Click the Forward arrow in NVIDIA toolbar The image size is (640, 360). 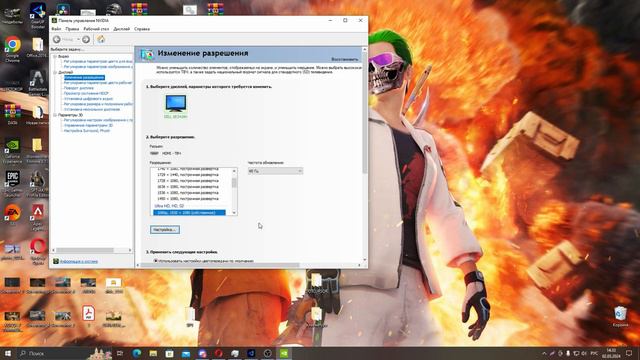[86, 39]
